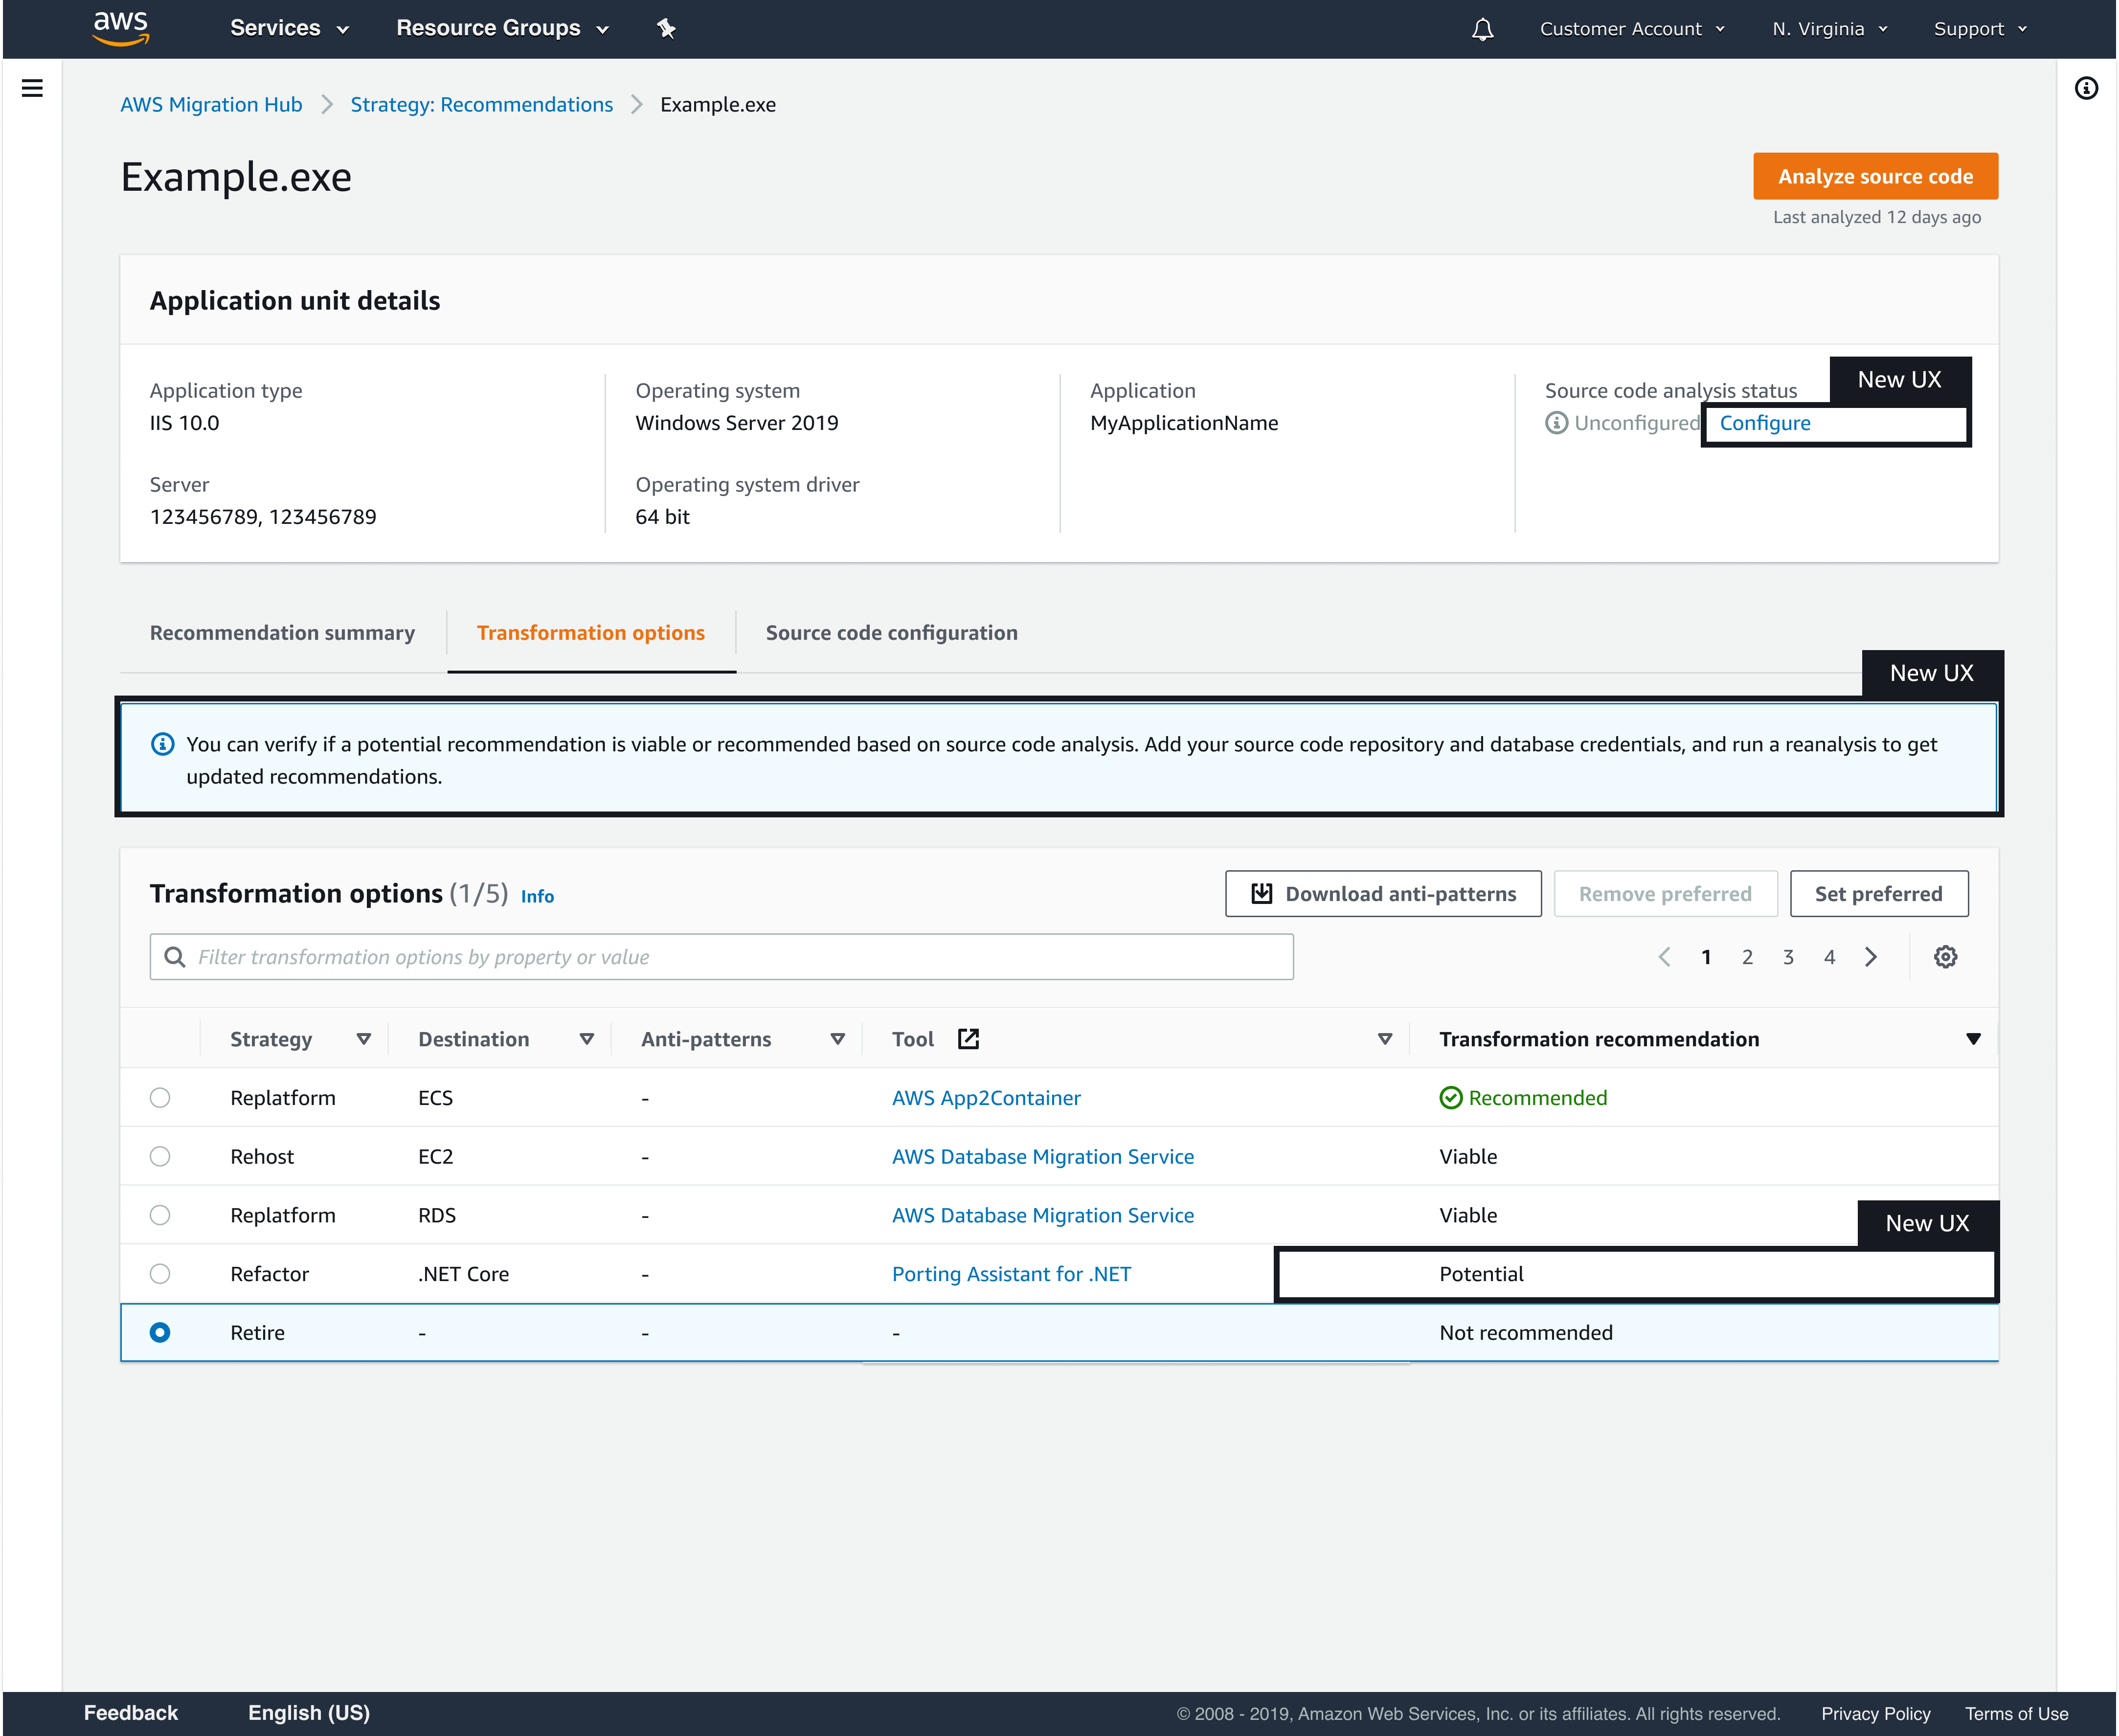Go to next page chevron in pagination
This screenshot has width=2119, height=1736.
(x=1870, y=957)
